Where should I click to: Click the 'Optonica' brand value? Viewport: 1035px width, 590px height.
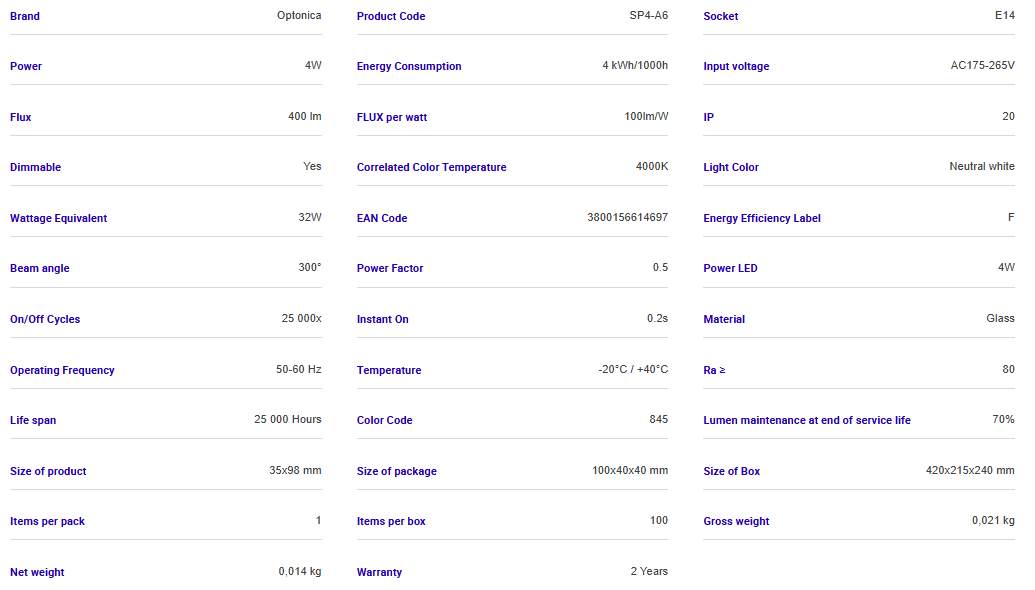click(299, 16)
